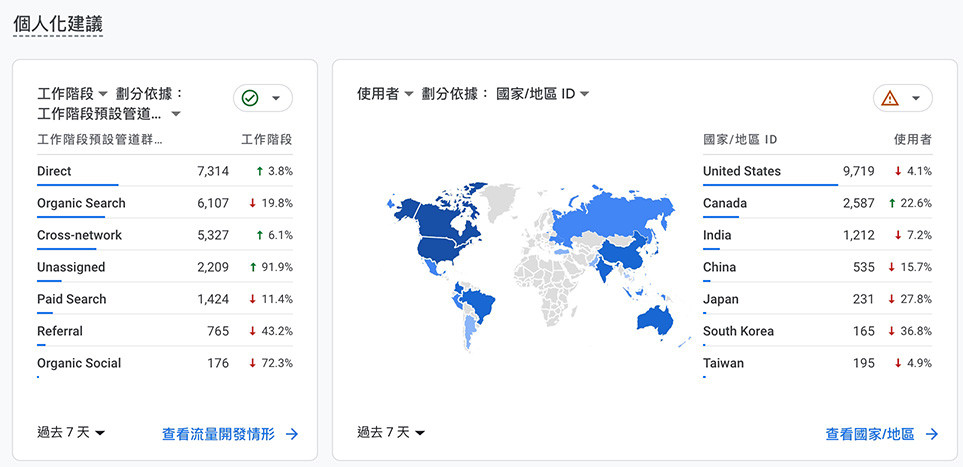The height and width of the screenshot is (467, 963).
Task: Click the green checkmark status icon
Action: [250, 98]
